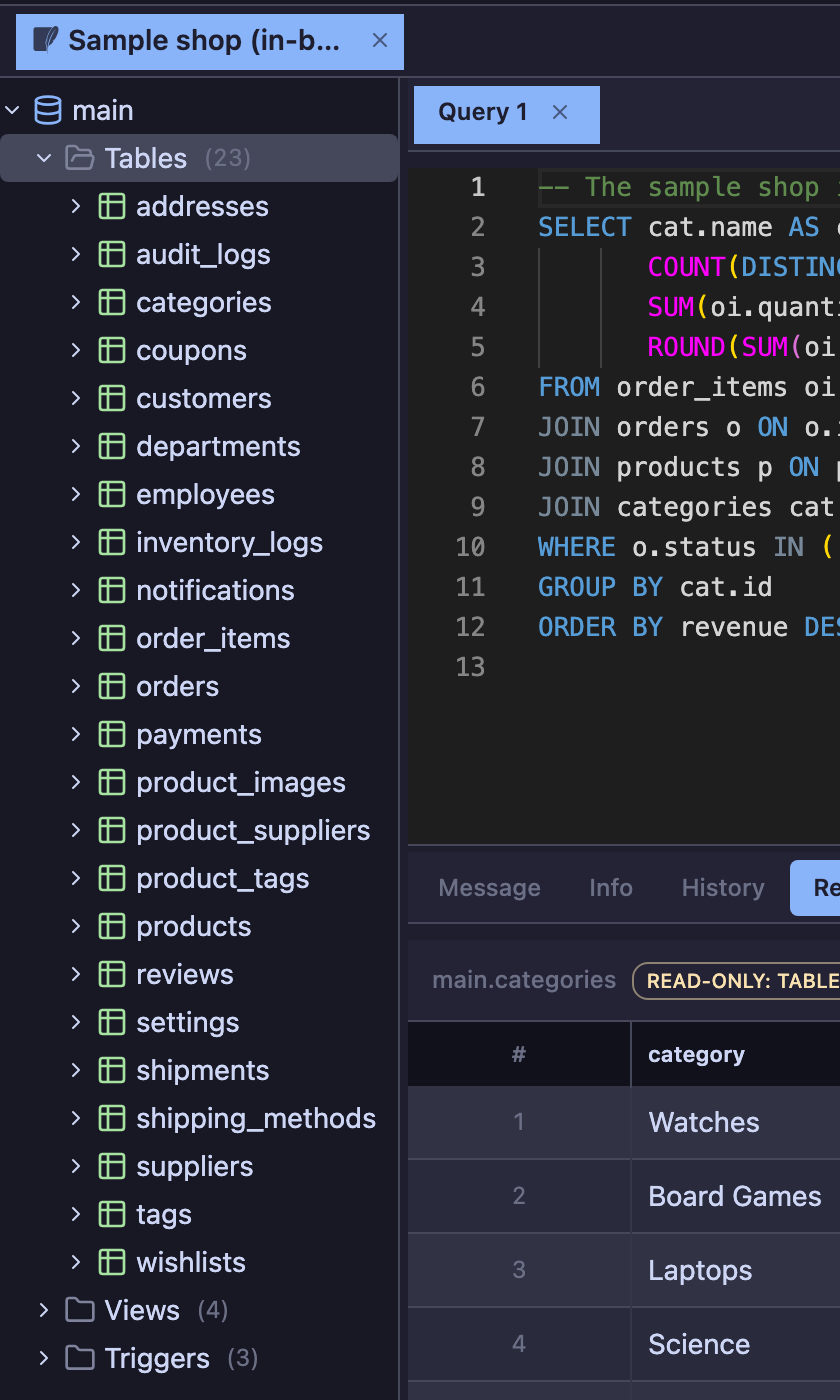
Task: Close the Sample shop connection tab
Action: [380, 40]
